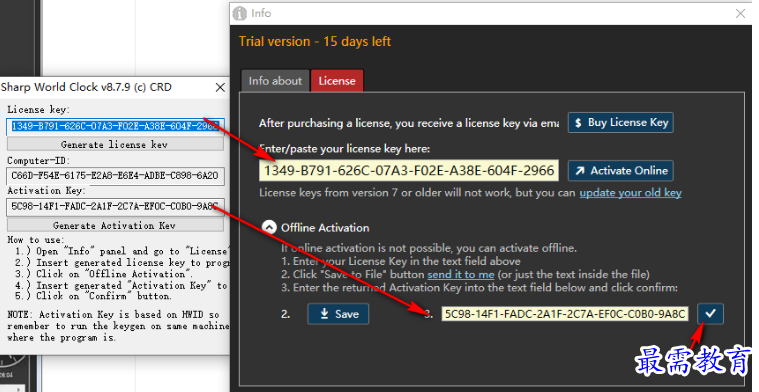759x392 pixels.
Task: Click the How to use heading in the keygen
Action: point(35,240)
